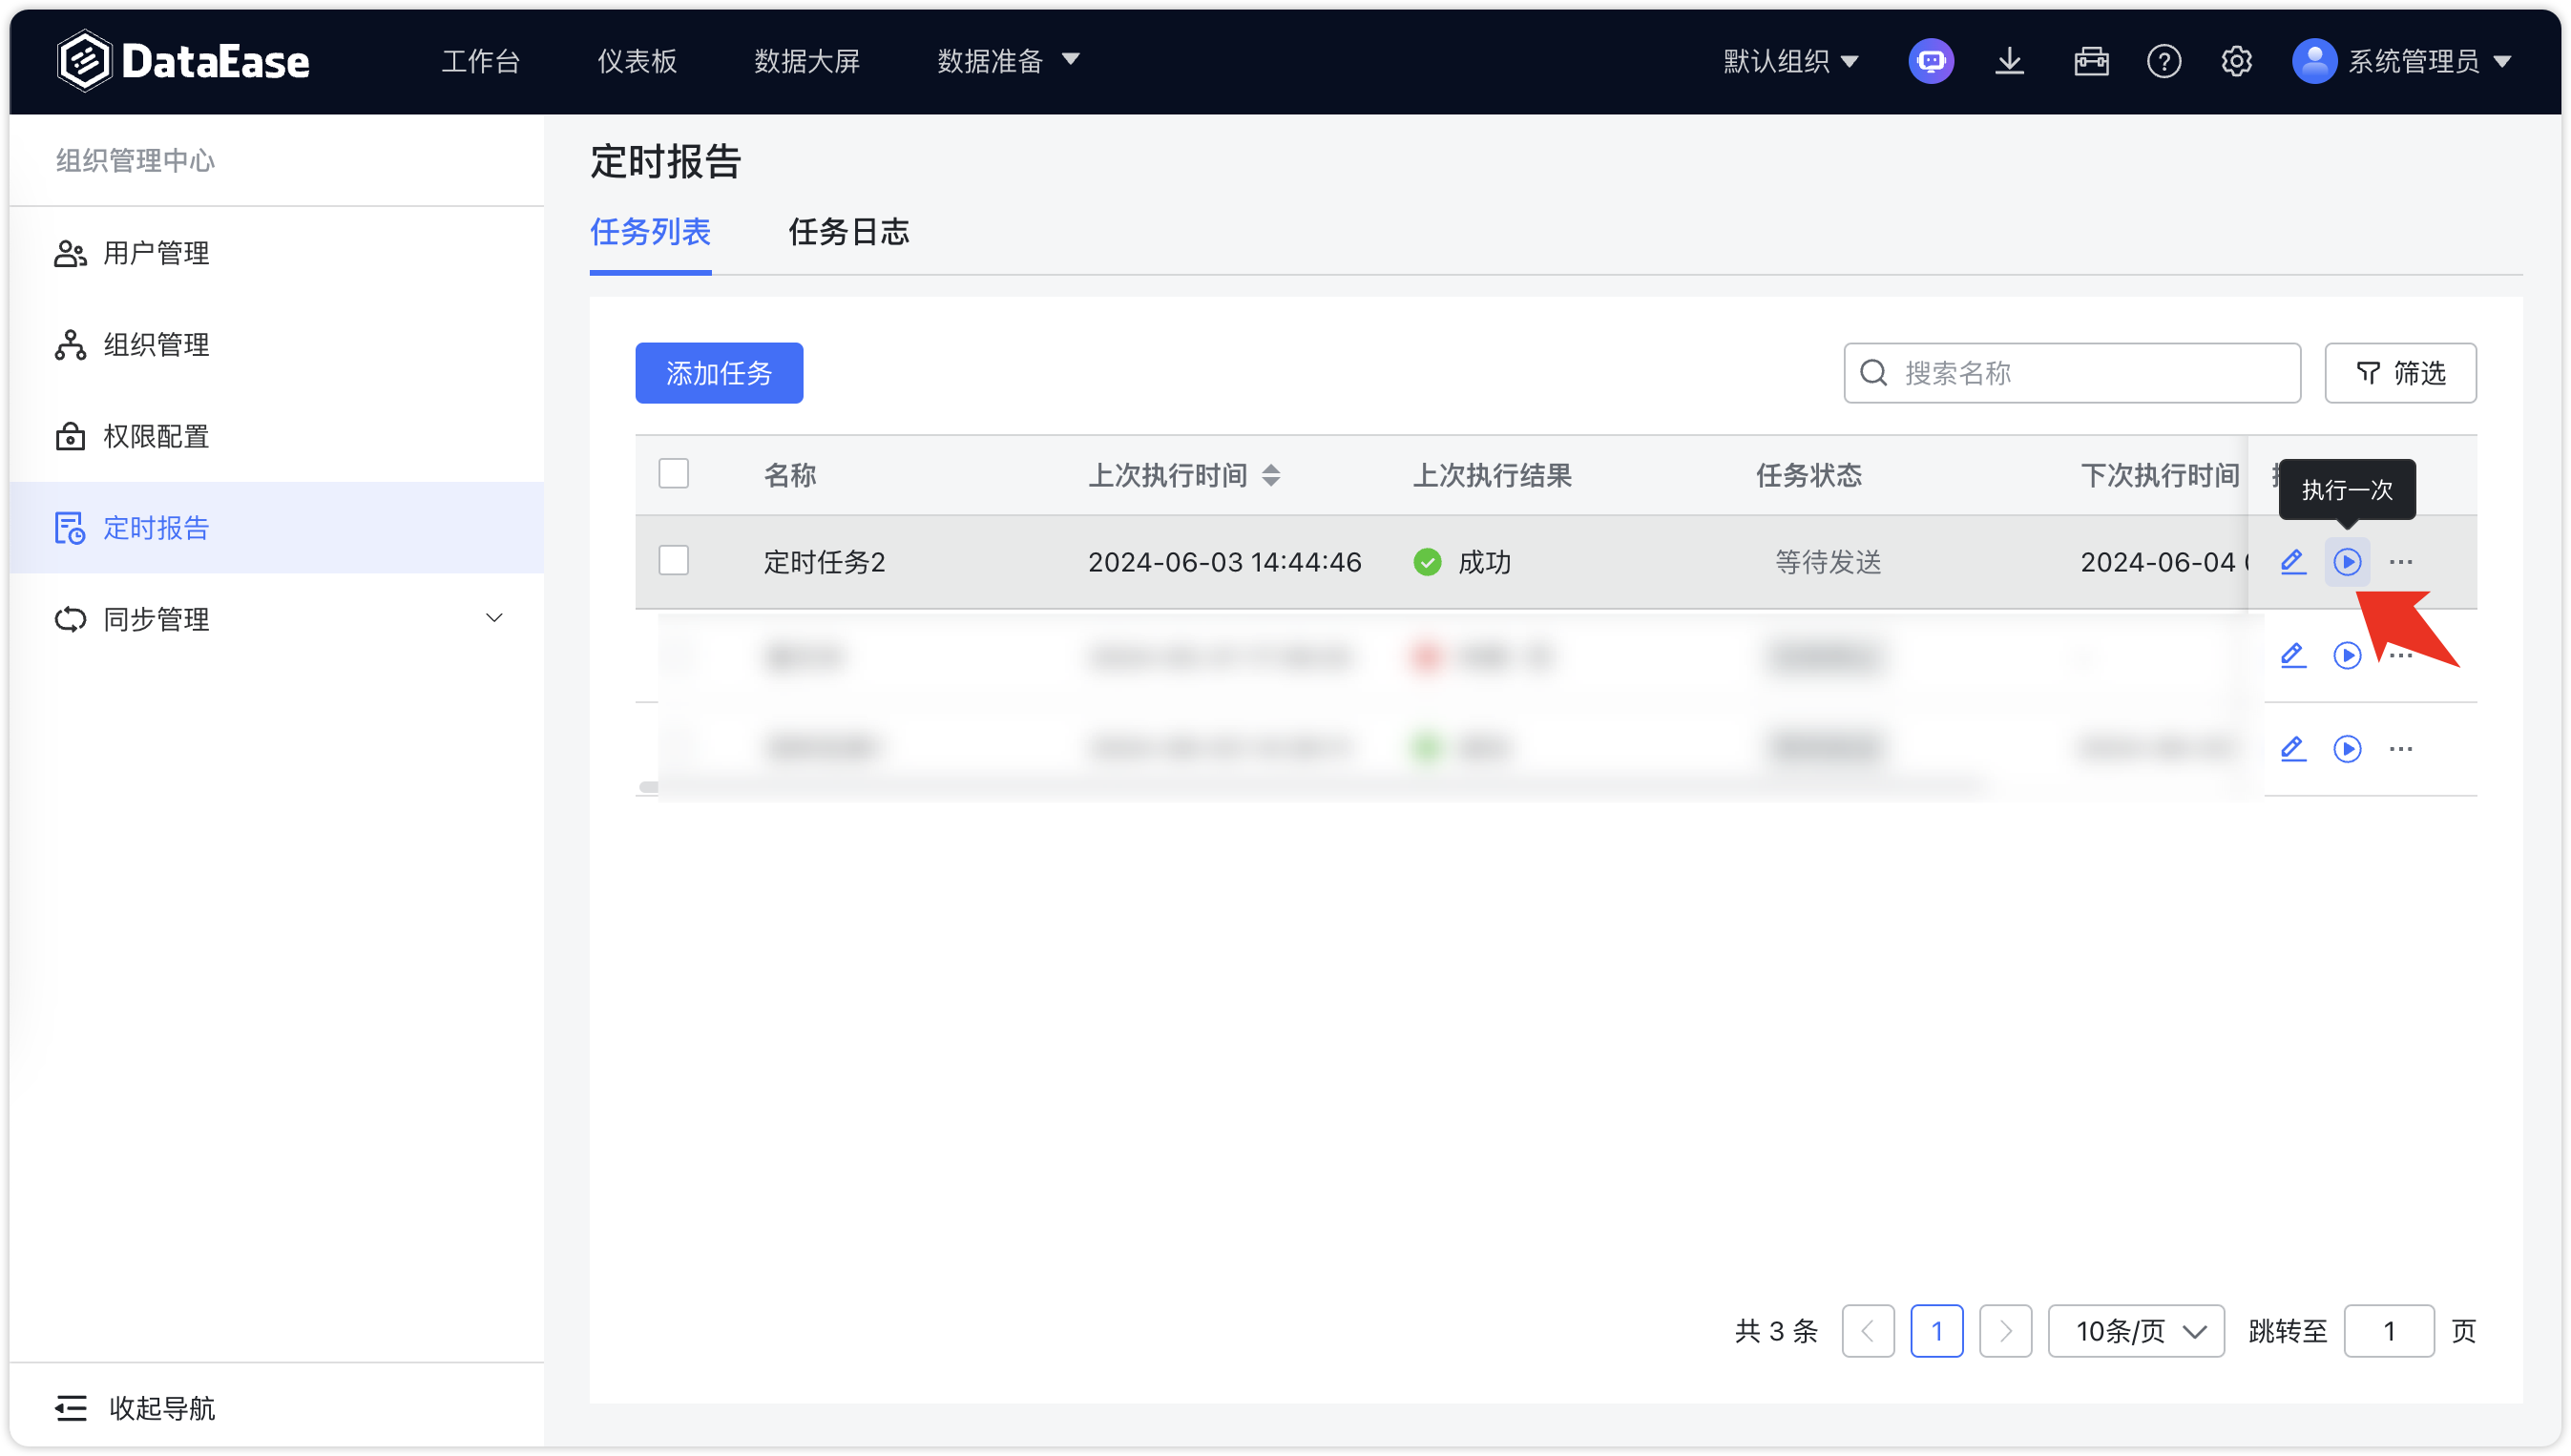Click the 添加任务 button
The width and height of the screenshot is (2571, 1456).
point(718,373)
